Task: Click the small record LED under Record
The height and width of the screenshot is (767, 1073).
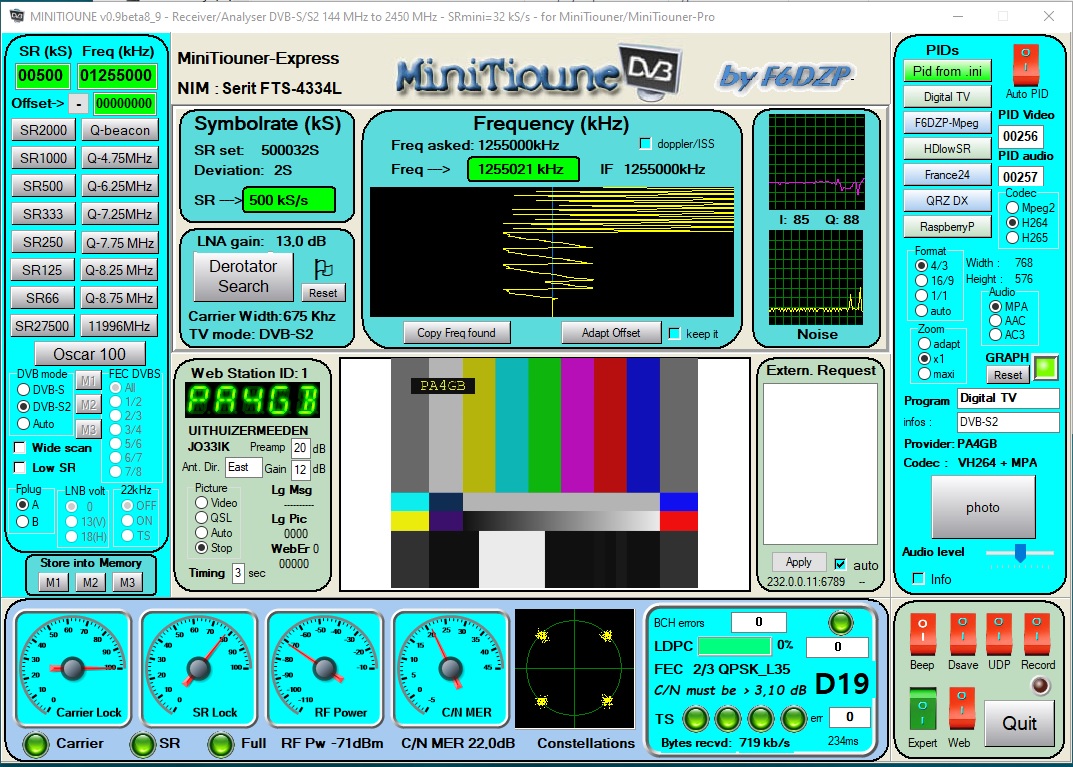Action: (x=1040, y=685)
